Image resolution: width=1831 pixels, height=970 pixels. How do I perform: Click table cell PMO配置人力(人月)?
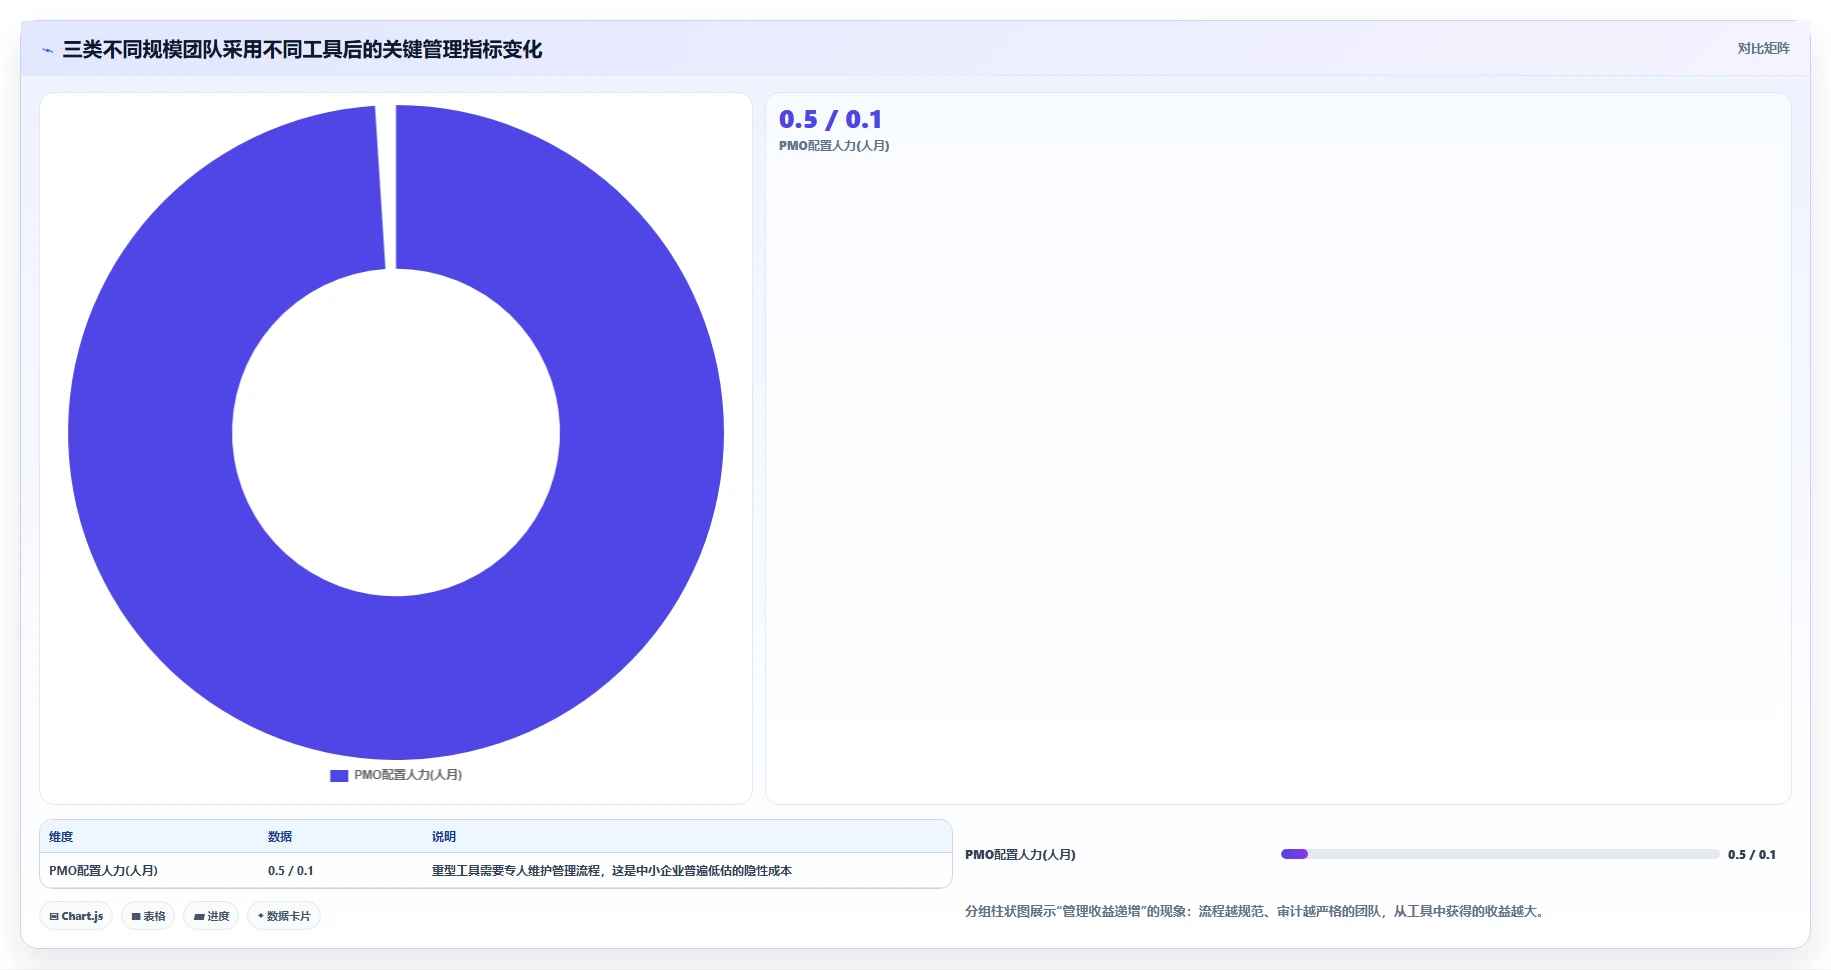point(104,871)
